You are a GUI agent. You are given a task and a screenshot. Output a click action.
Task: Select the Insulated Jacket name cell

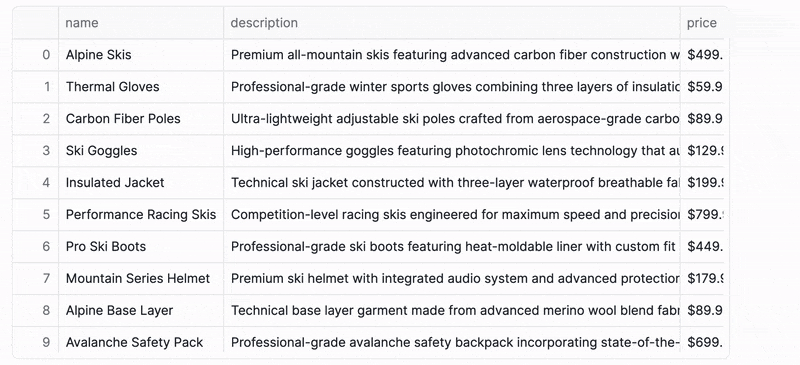(141, 183)
